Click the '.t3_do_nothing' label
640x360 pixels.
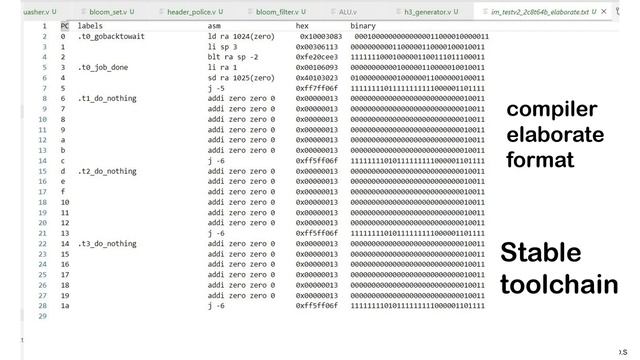pos(107,244)
